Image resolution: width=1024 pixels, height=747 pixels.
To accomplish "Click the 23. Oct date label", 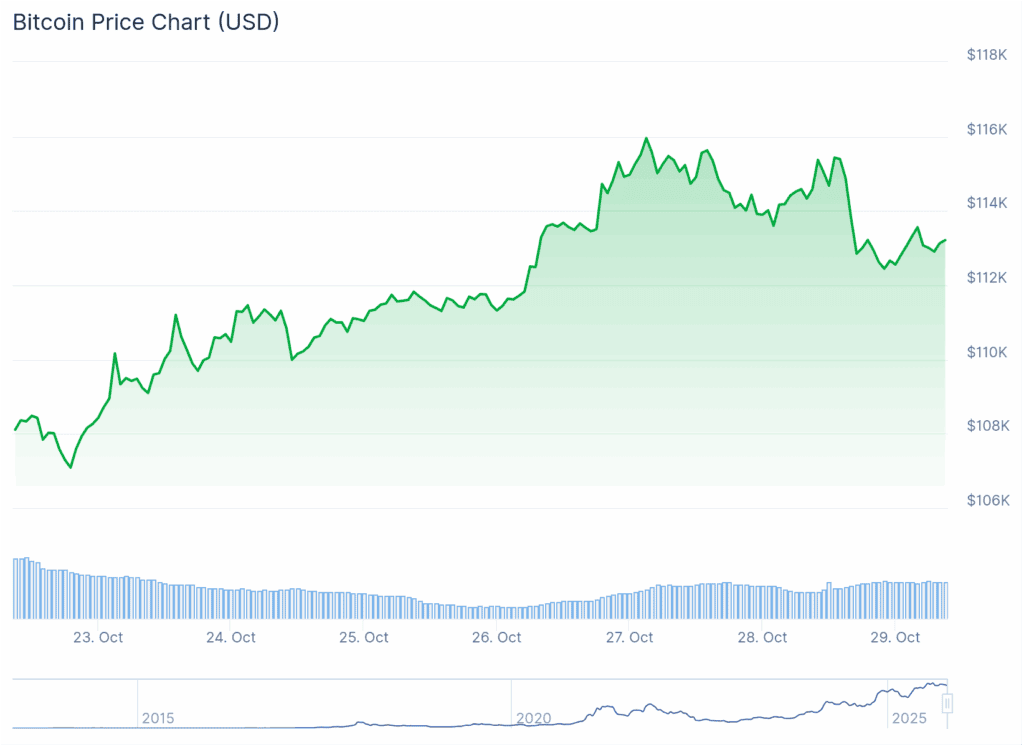I will (98, 637).
